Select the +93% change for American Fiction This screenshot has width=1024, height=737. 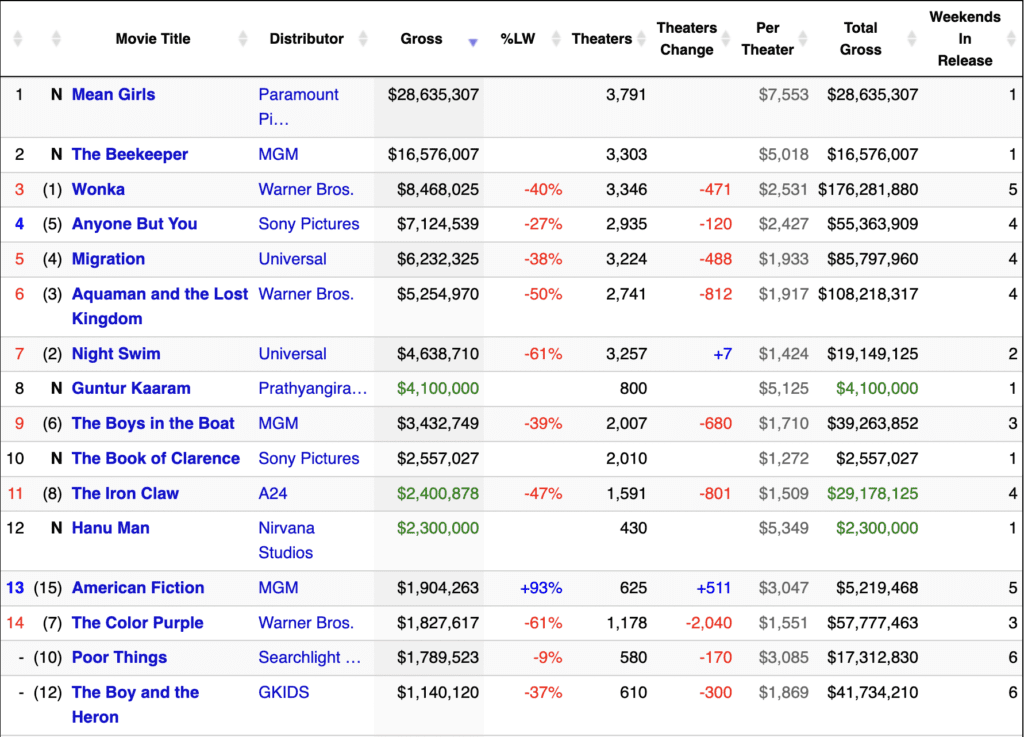(x=541, y=588)
